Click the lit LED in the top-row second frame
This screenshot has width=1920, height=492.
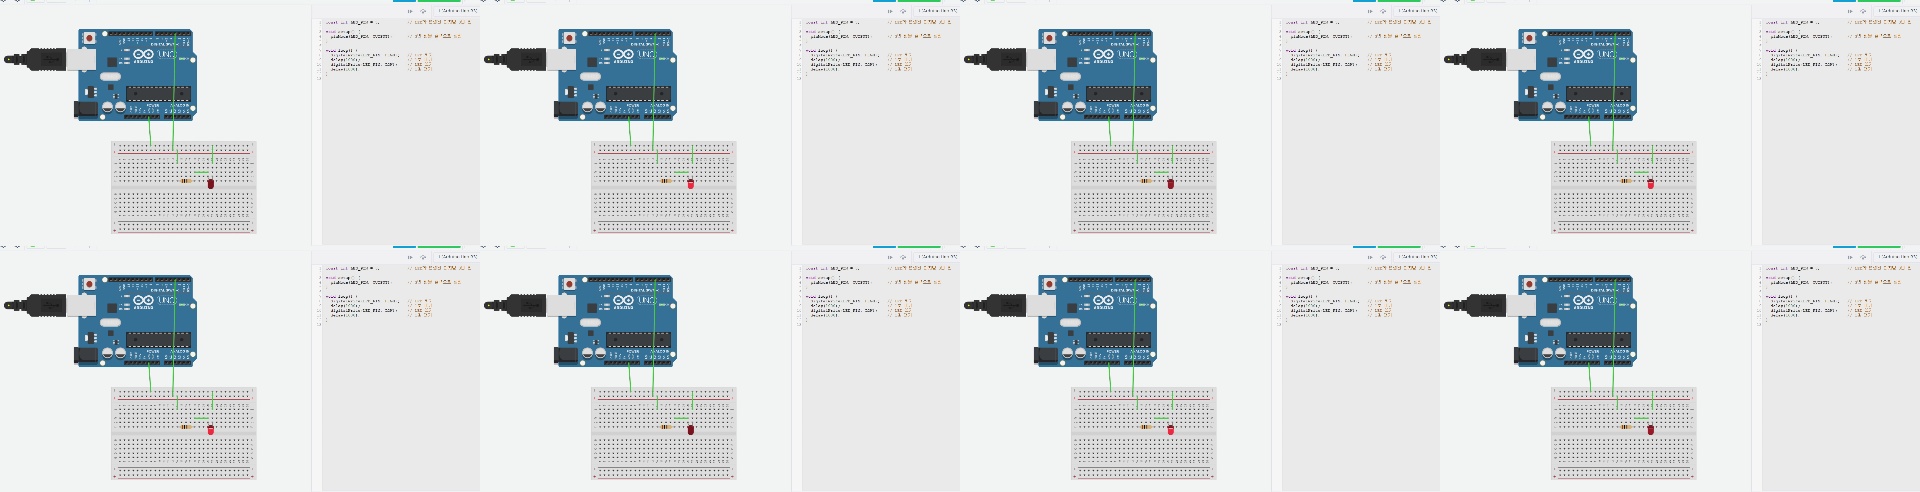point(691,184)
